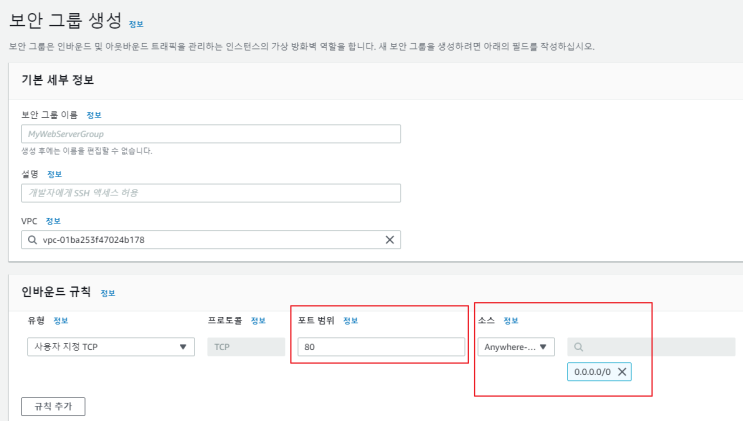Remove the 0.0.0.0/0 source tag
Viewport: 743px width, 421px height.
pyautogui.click(x=622, y=372)
